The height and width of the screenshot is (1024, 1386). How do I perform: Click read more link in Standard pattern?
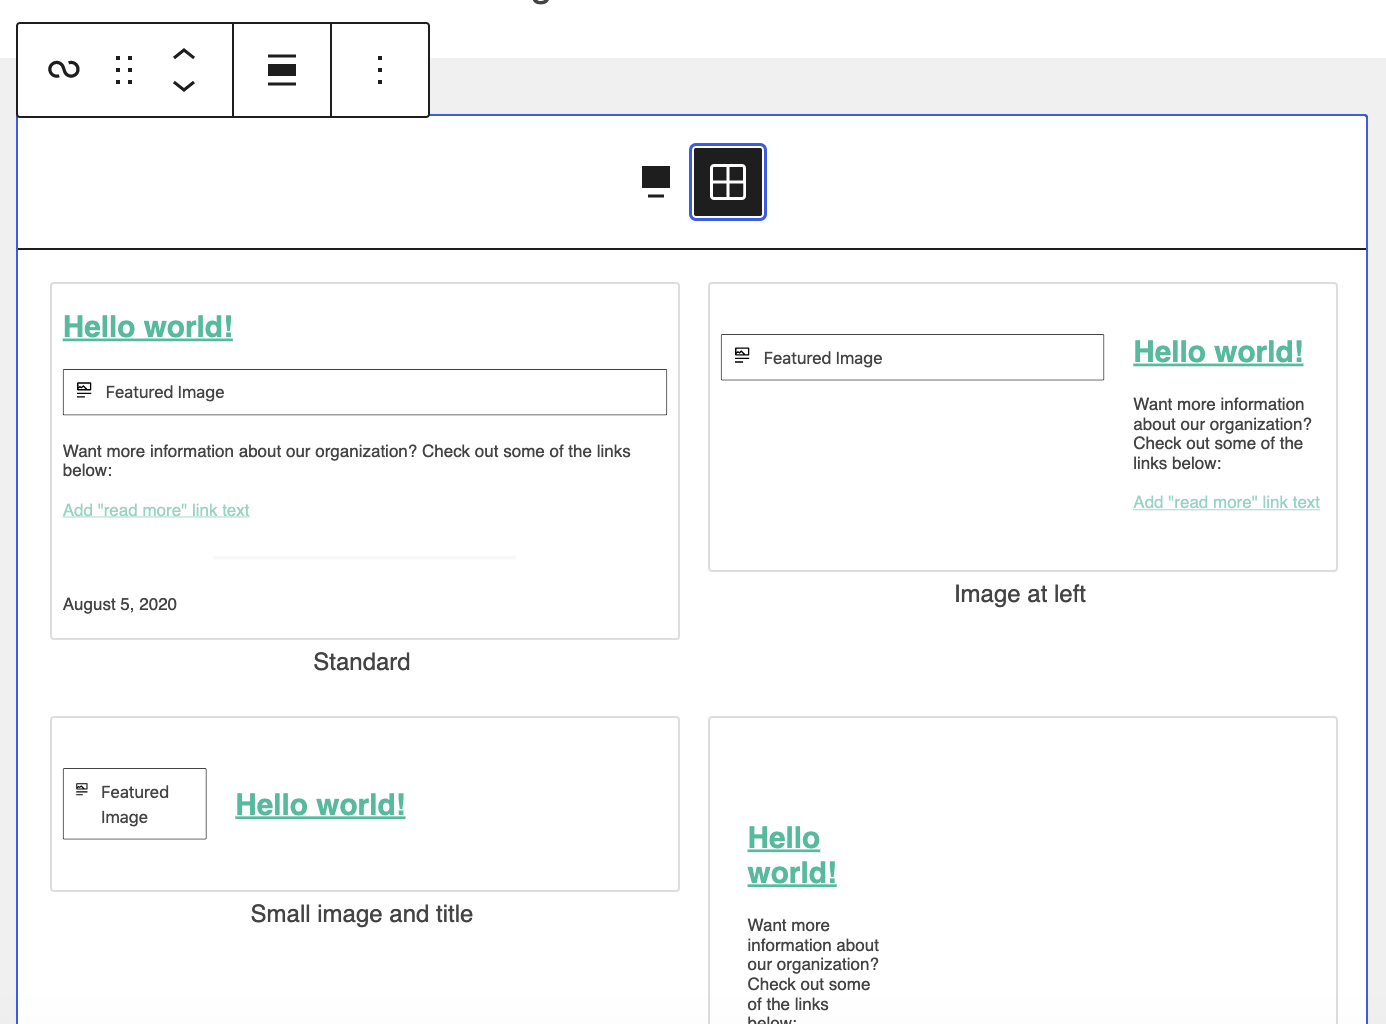coord(156,510)
